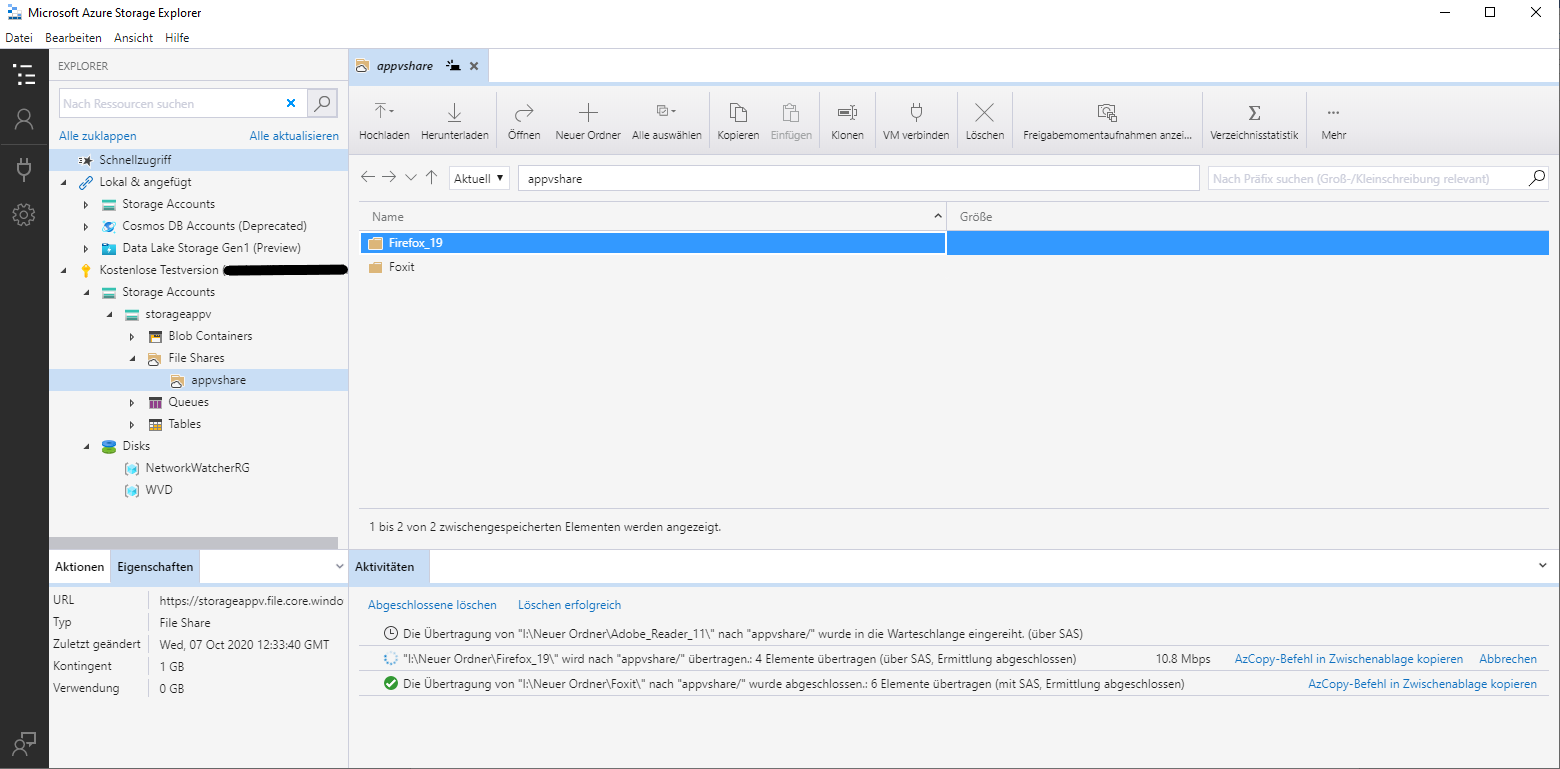This screenshot has width=1560, height=769.
Task: Sort by the Größe column header
Action: [x=1248, y=216]
